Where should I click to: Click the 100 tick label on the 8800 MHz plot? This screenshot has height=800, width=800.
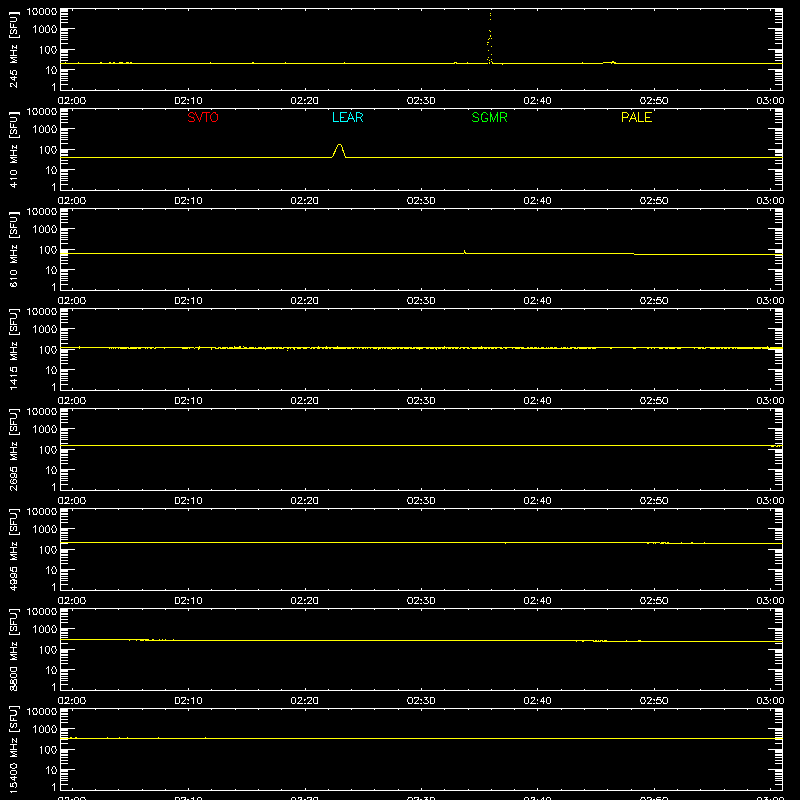click(48, 650)
